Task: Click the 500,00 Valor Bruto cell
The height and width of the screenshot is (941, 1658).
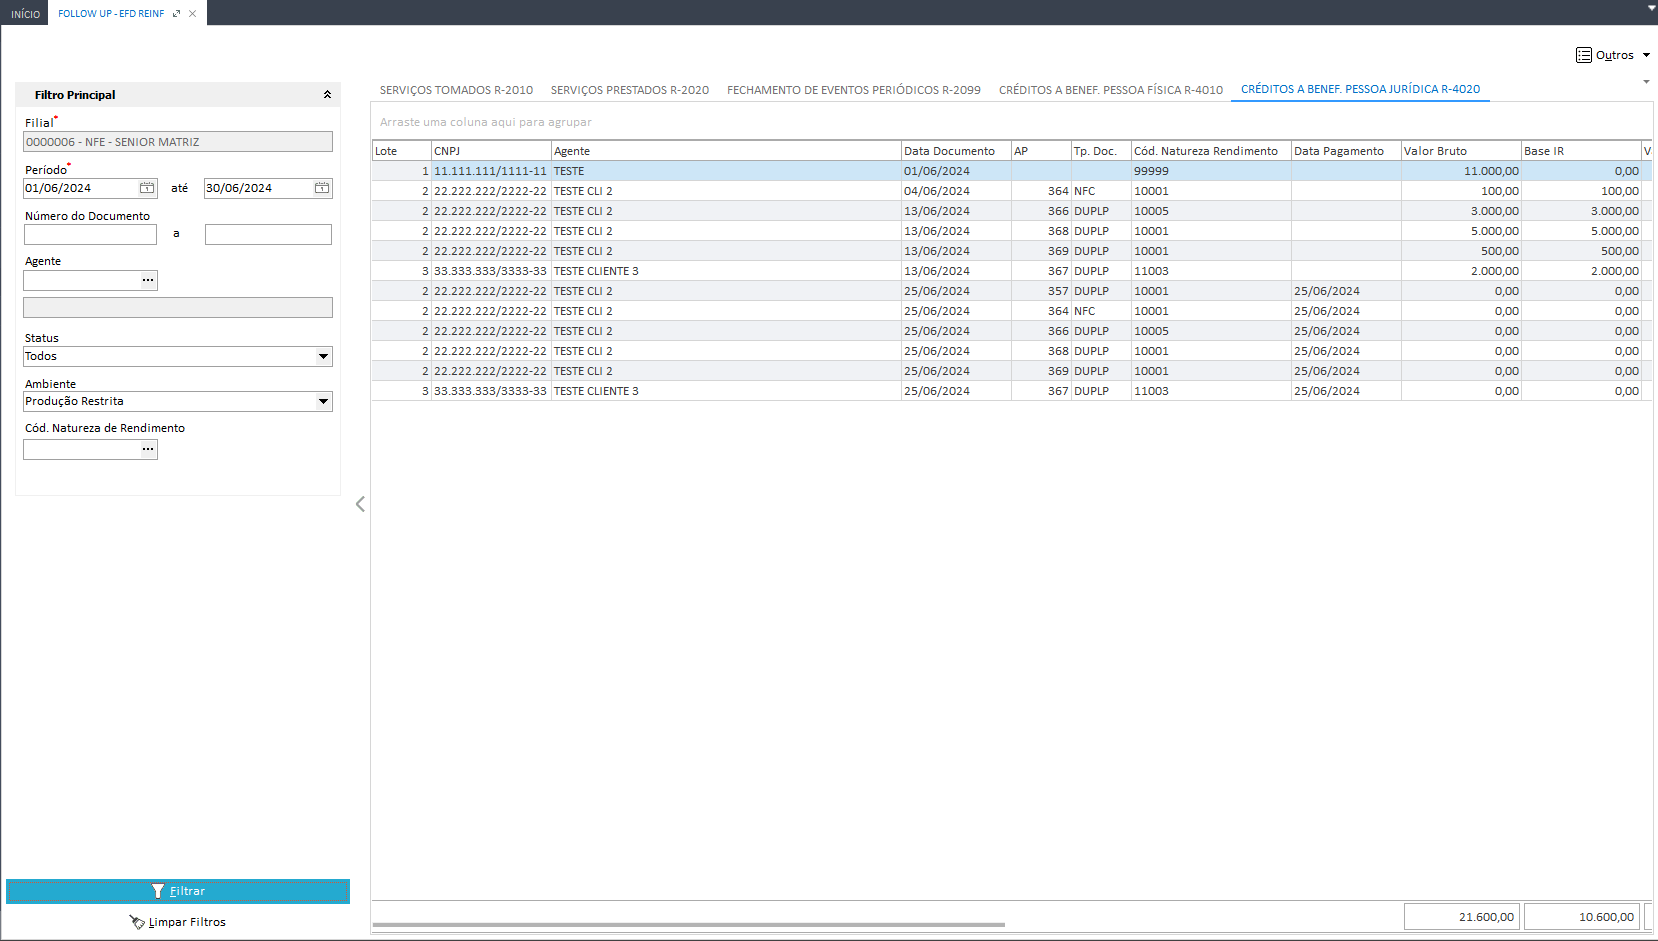Action: 1461,251
